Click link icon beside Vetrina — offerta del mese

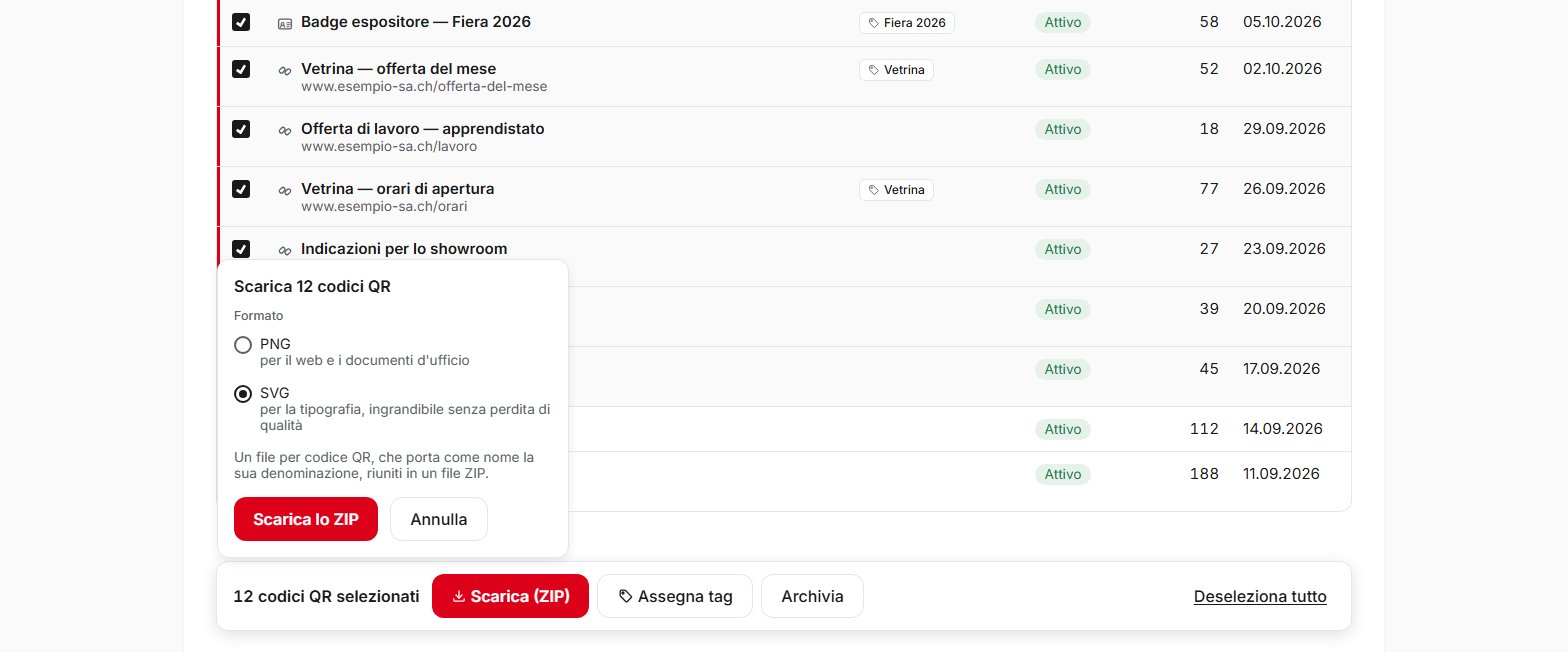(x=285, y=70)
